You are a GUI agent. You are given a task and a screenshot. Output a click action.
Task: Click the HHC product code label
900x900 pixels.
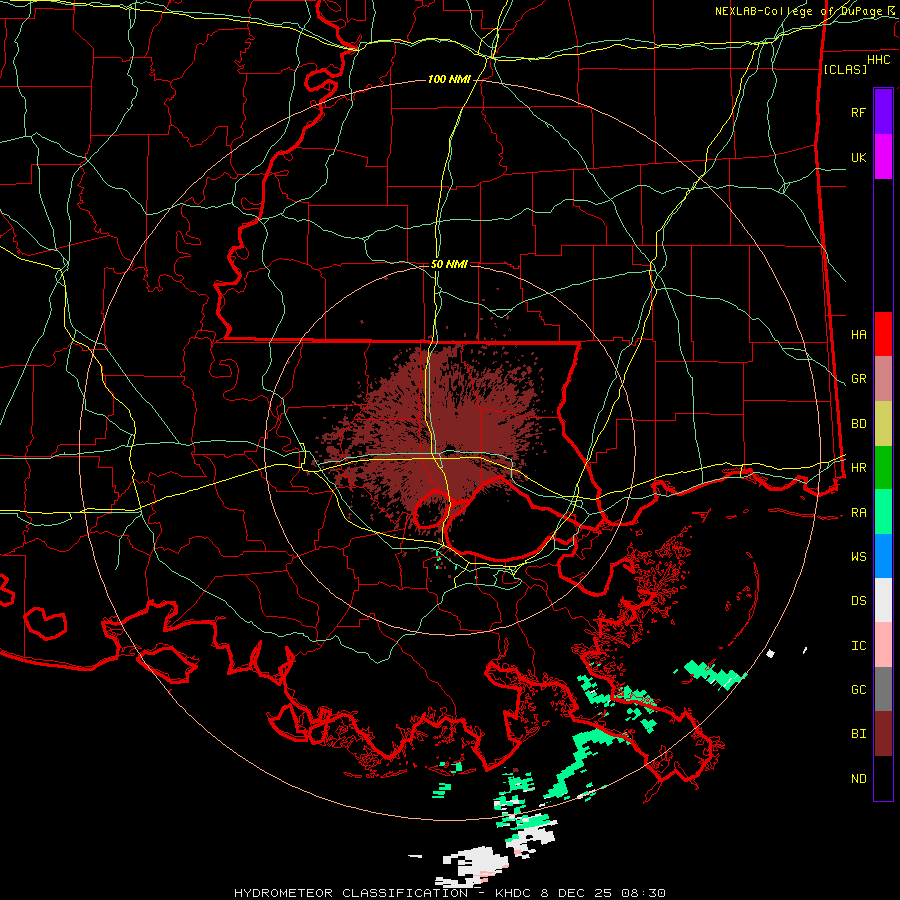coord(879,59)
